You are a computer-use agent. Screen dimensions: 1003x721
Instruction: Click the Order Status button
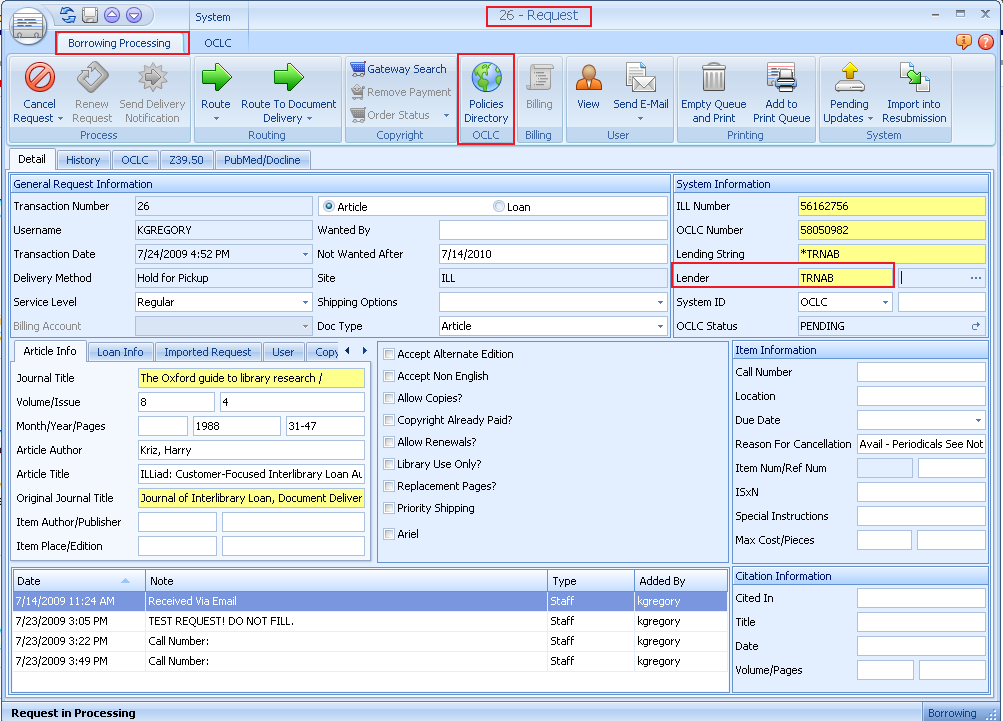[396, 115]
